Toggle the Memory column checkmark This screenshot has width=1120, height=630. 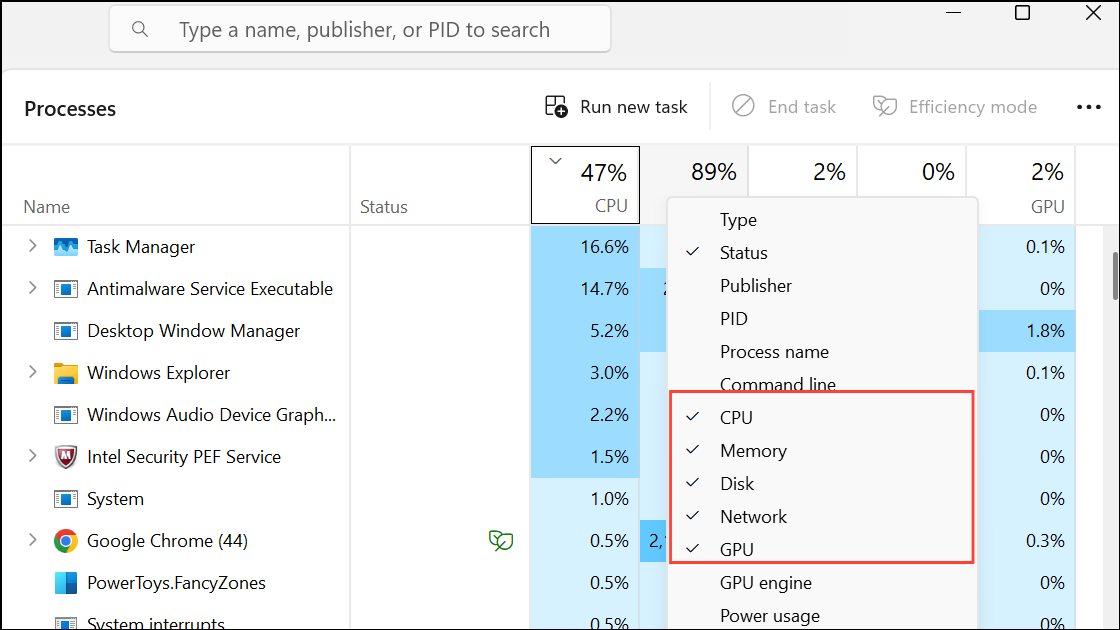click(x=752, y=450)
